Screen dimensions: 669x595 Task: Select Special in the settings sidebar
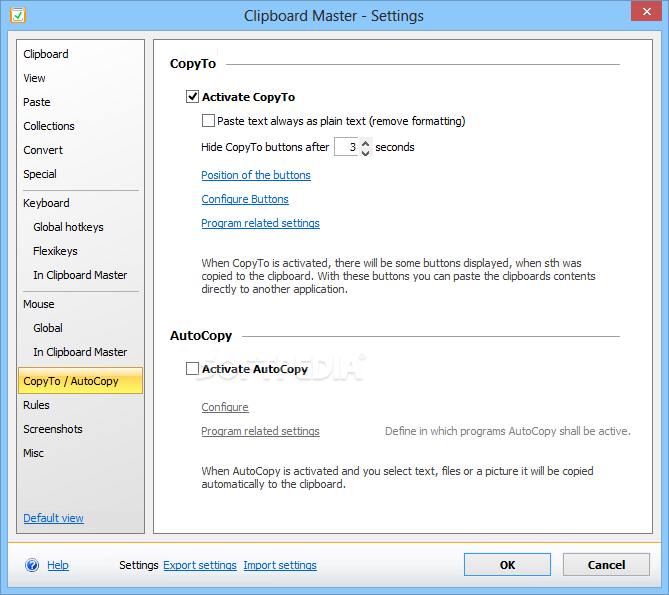(40, 174)
